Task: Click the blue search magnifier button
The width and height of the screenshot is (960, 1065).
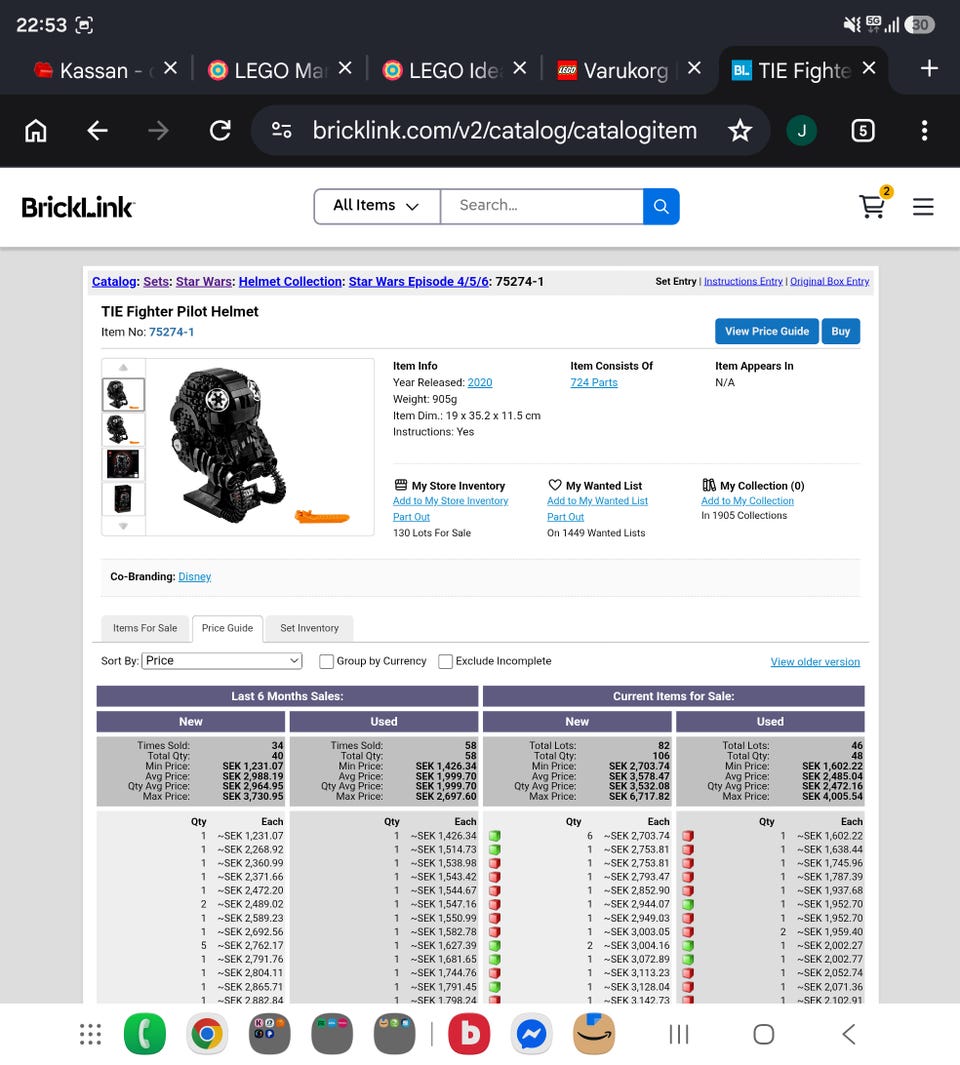Action: [x=661, y=206]
